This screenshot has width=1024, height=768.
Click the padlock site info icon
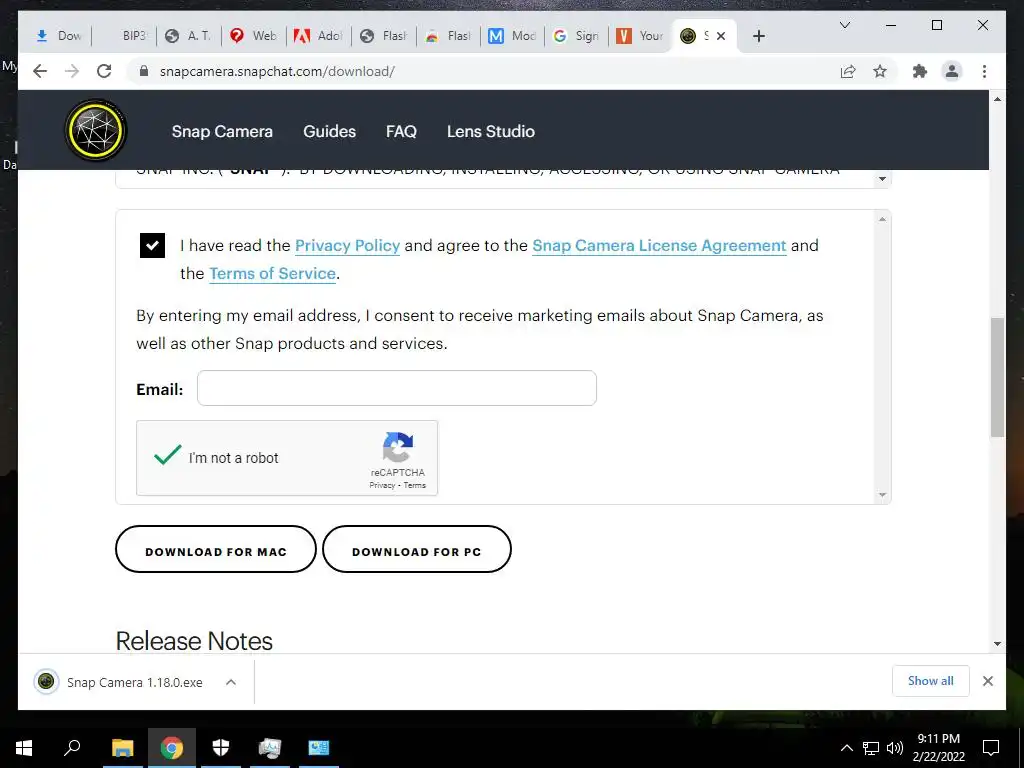tap(144, 71)
